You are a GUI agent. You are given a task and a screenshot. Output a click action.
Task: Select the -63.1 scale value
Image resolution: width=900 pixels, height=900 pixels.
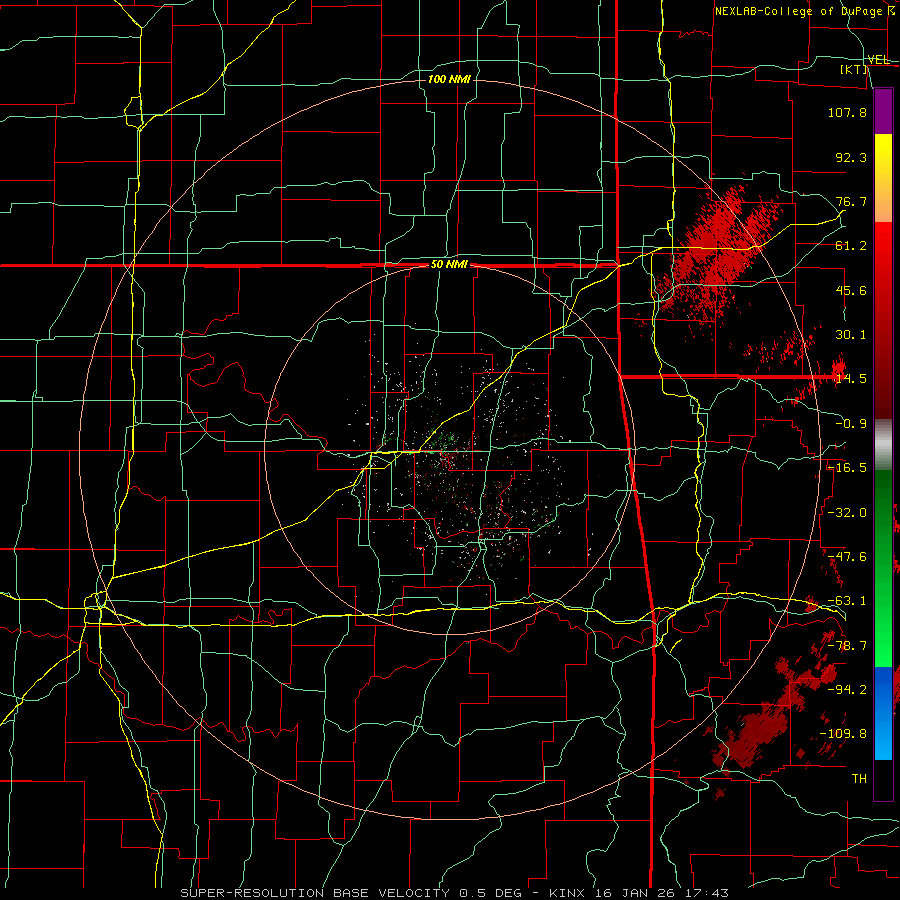(847, 601)
